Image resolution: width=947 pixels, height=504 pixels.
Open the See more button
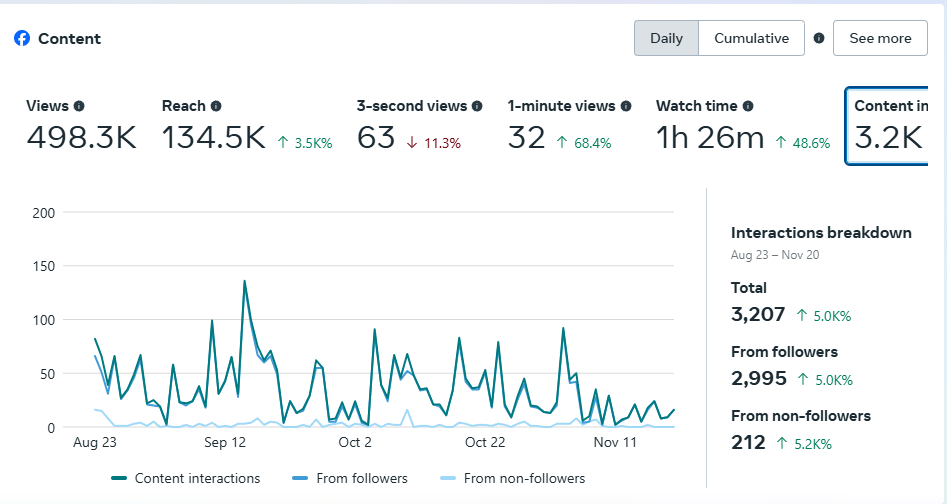tap(880, 38)
